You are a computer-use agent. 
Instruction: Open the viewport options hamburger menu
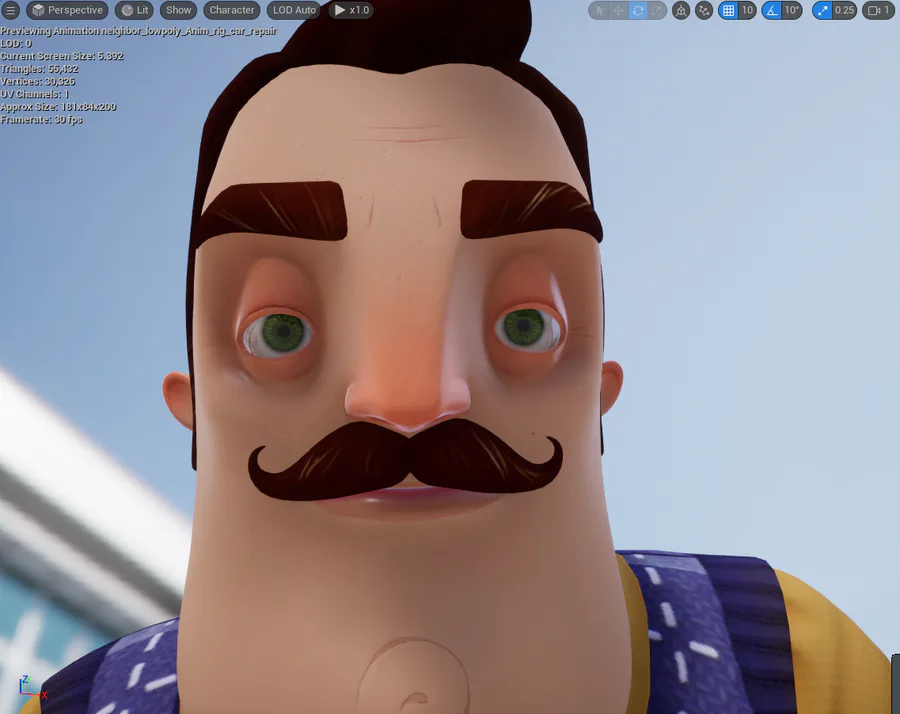point(10,10)
